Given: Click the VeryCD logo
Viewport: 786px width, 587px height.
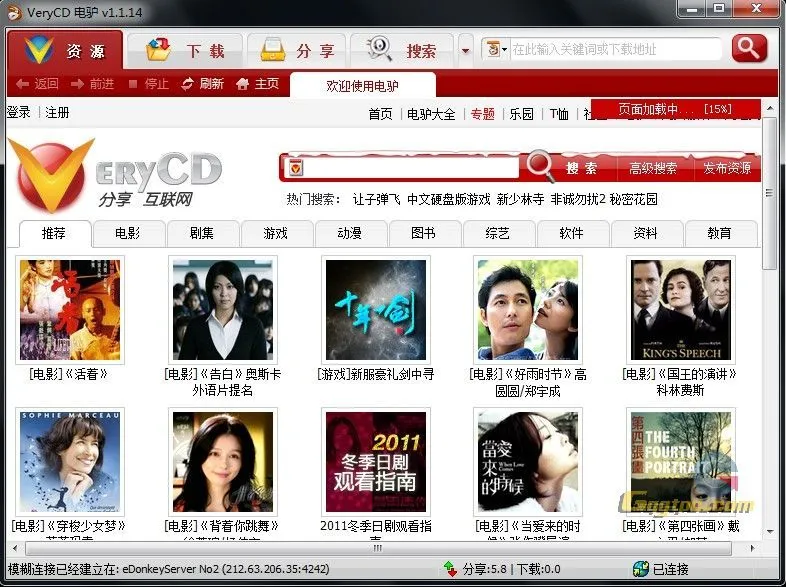Looking at the screenshot, I should [115, 174].
